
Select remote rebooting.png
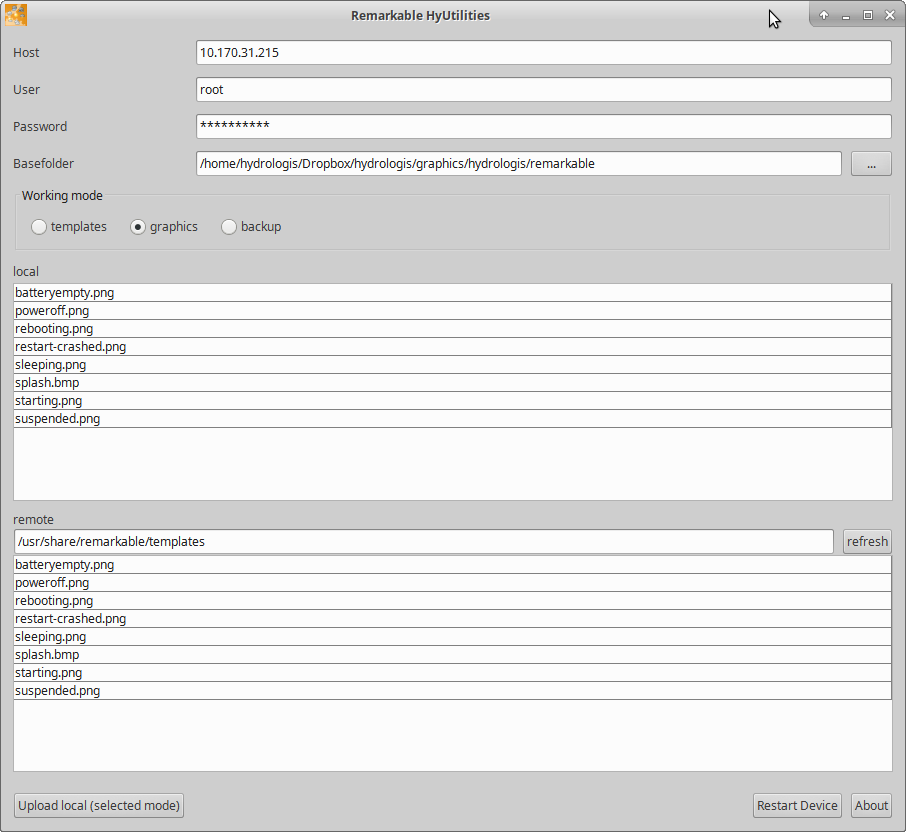coord(452,600)
